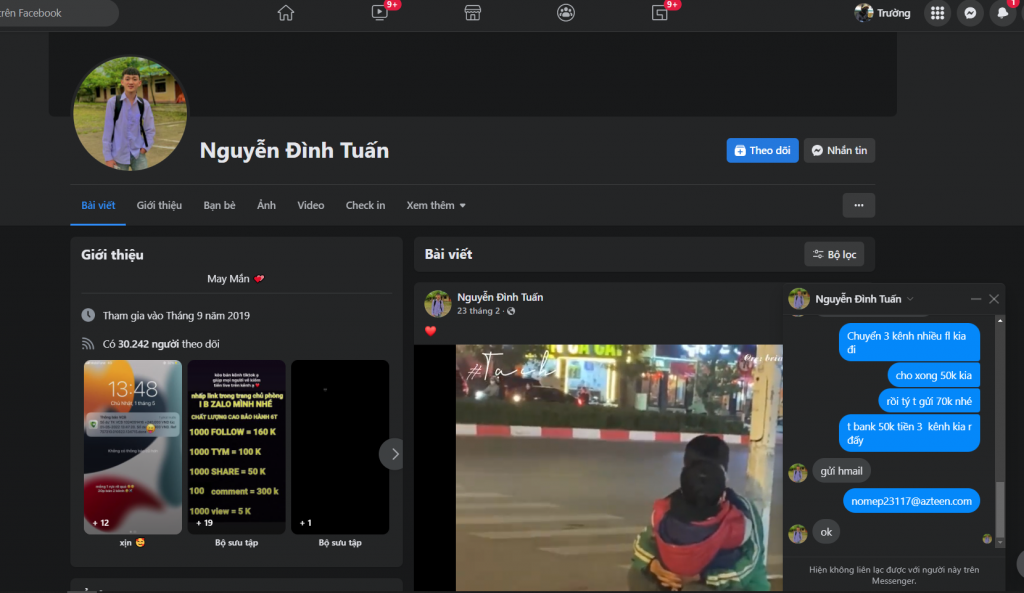Open the 'xịn' featured collection thumbnail
Image resolution: width=1024 pixels, height=593 pixels.
click(x=132, y=447)
